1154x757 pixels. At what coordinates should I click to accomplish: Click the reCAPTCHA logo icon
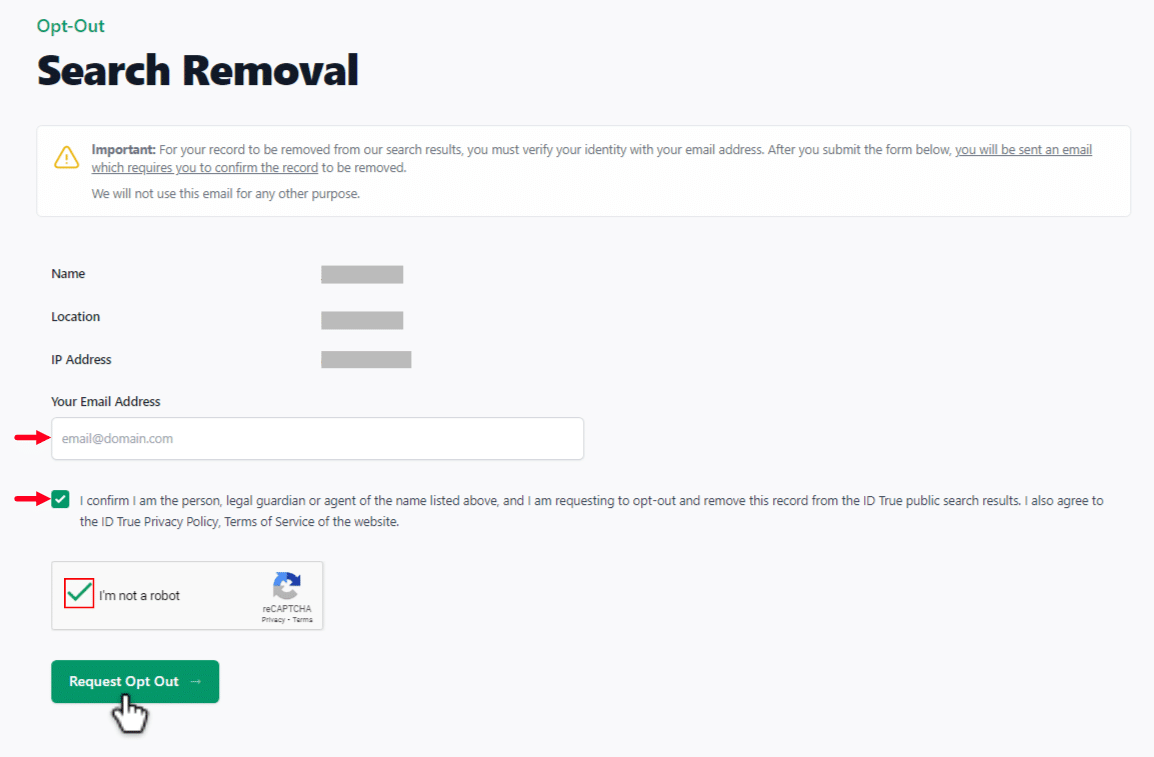click(287, 586)
